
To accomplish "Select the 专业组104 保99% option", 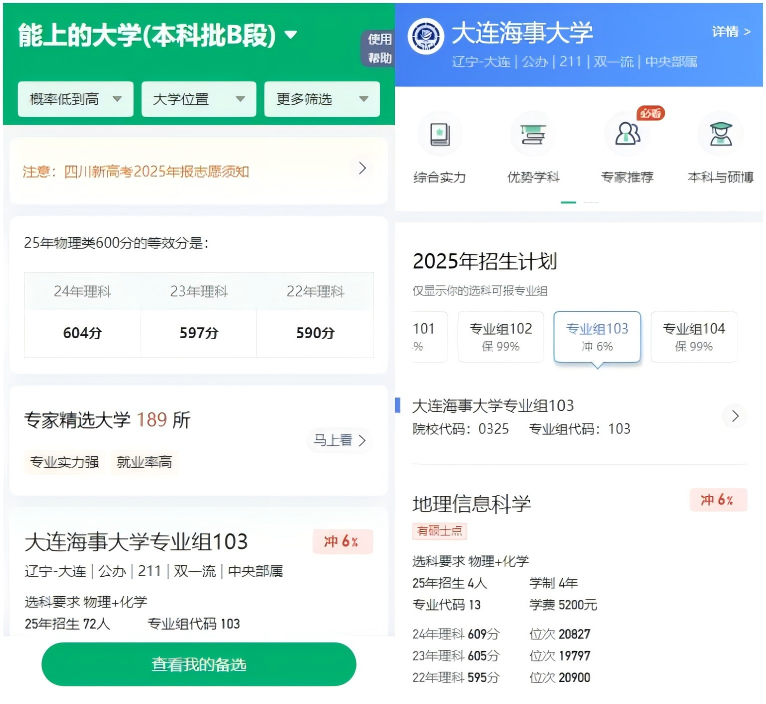I will (693, 336).
